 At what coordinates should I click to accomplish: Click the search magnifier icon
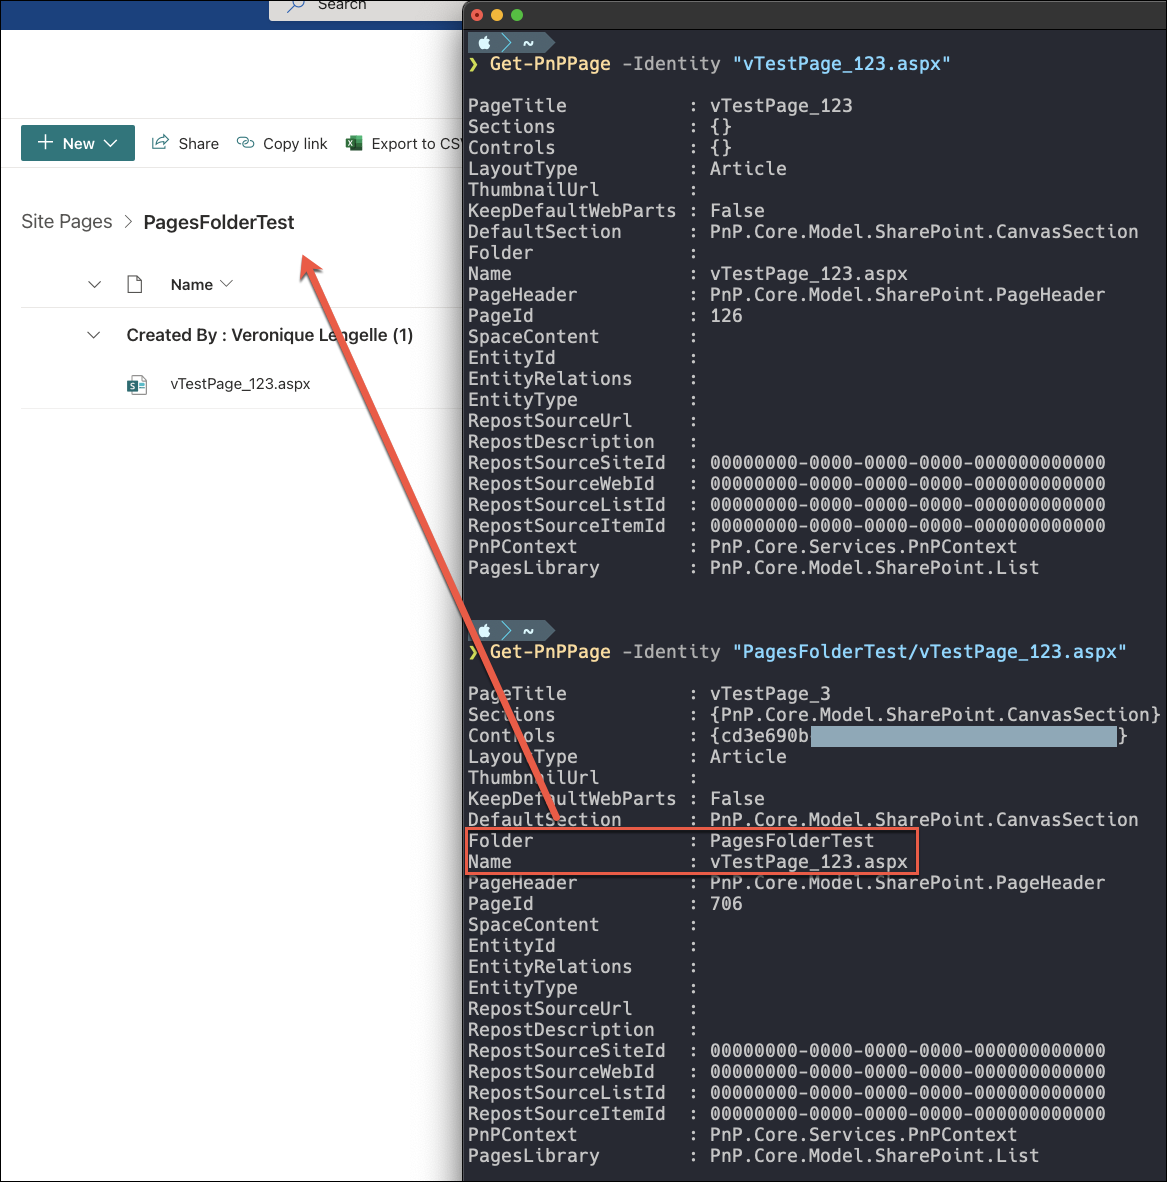pyautogui.click(x=296, y=6)
